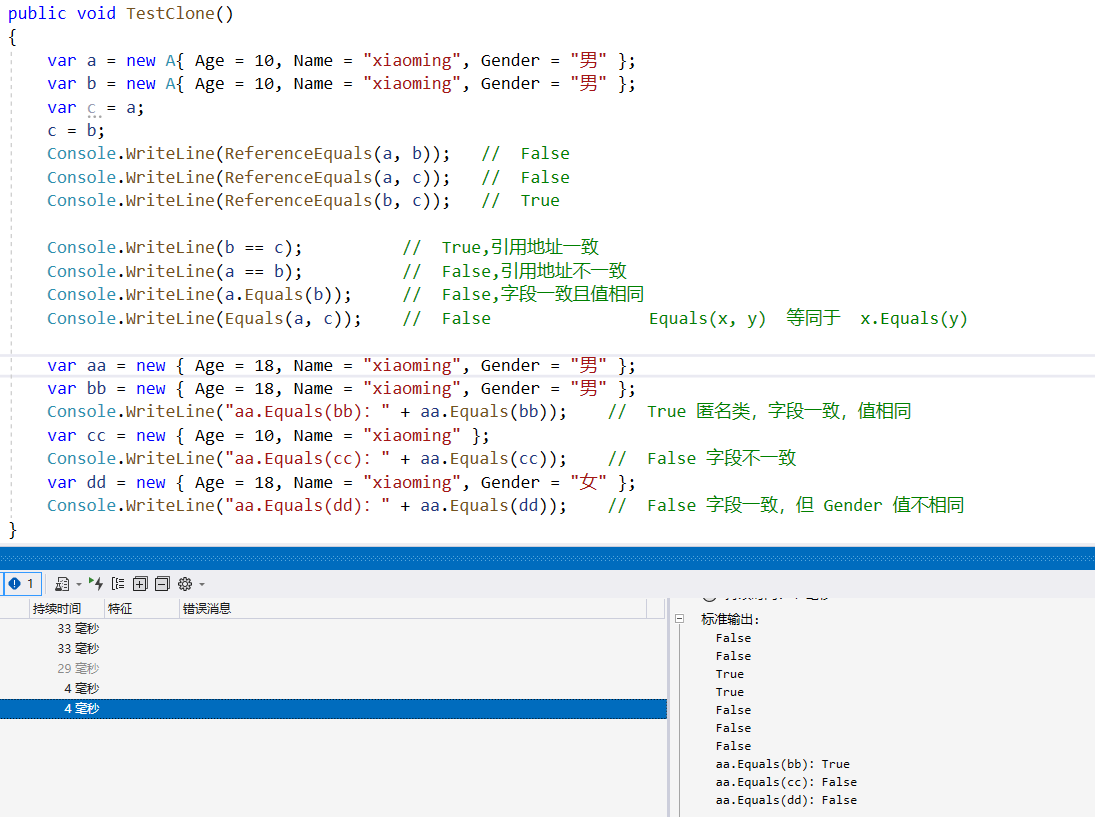The image size is (1095, 817).
Task: Open the dropdown arrow beside settings gear
Action: click(x=201, y=584)
